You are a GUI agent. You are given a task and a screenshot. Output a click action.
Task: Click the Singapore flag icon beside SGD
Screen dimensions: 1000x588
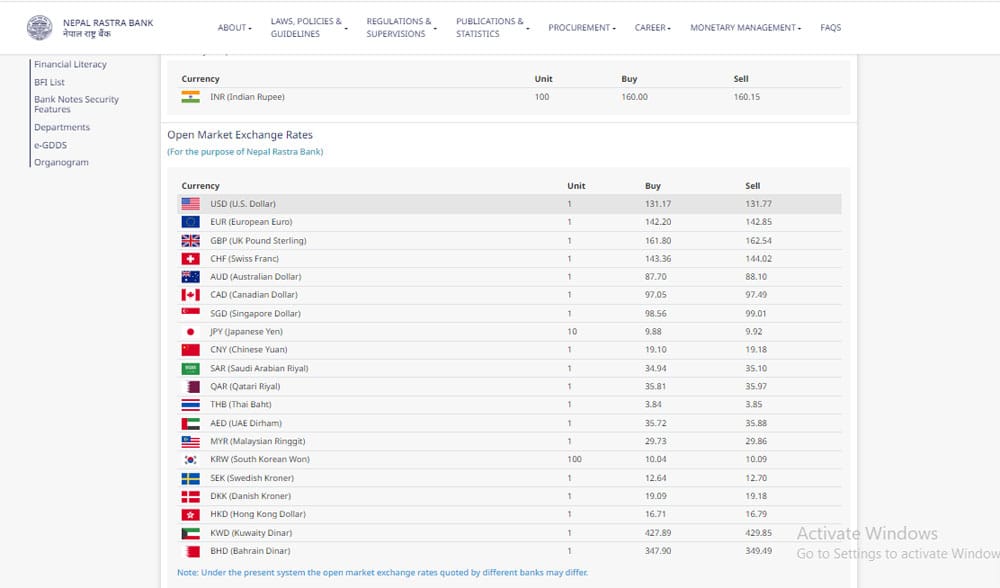tap(190, 313)
